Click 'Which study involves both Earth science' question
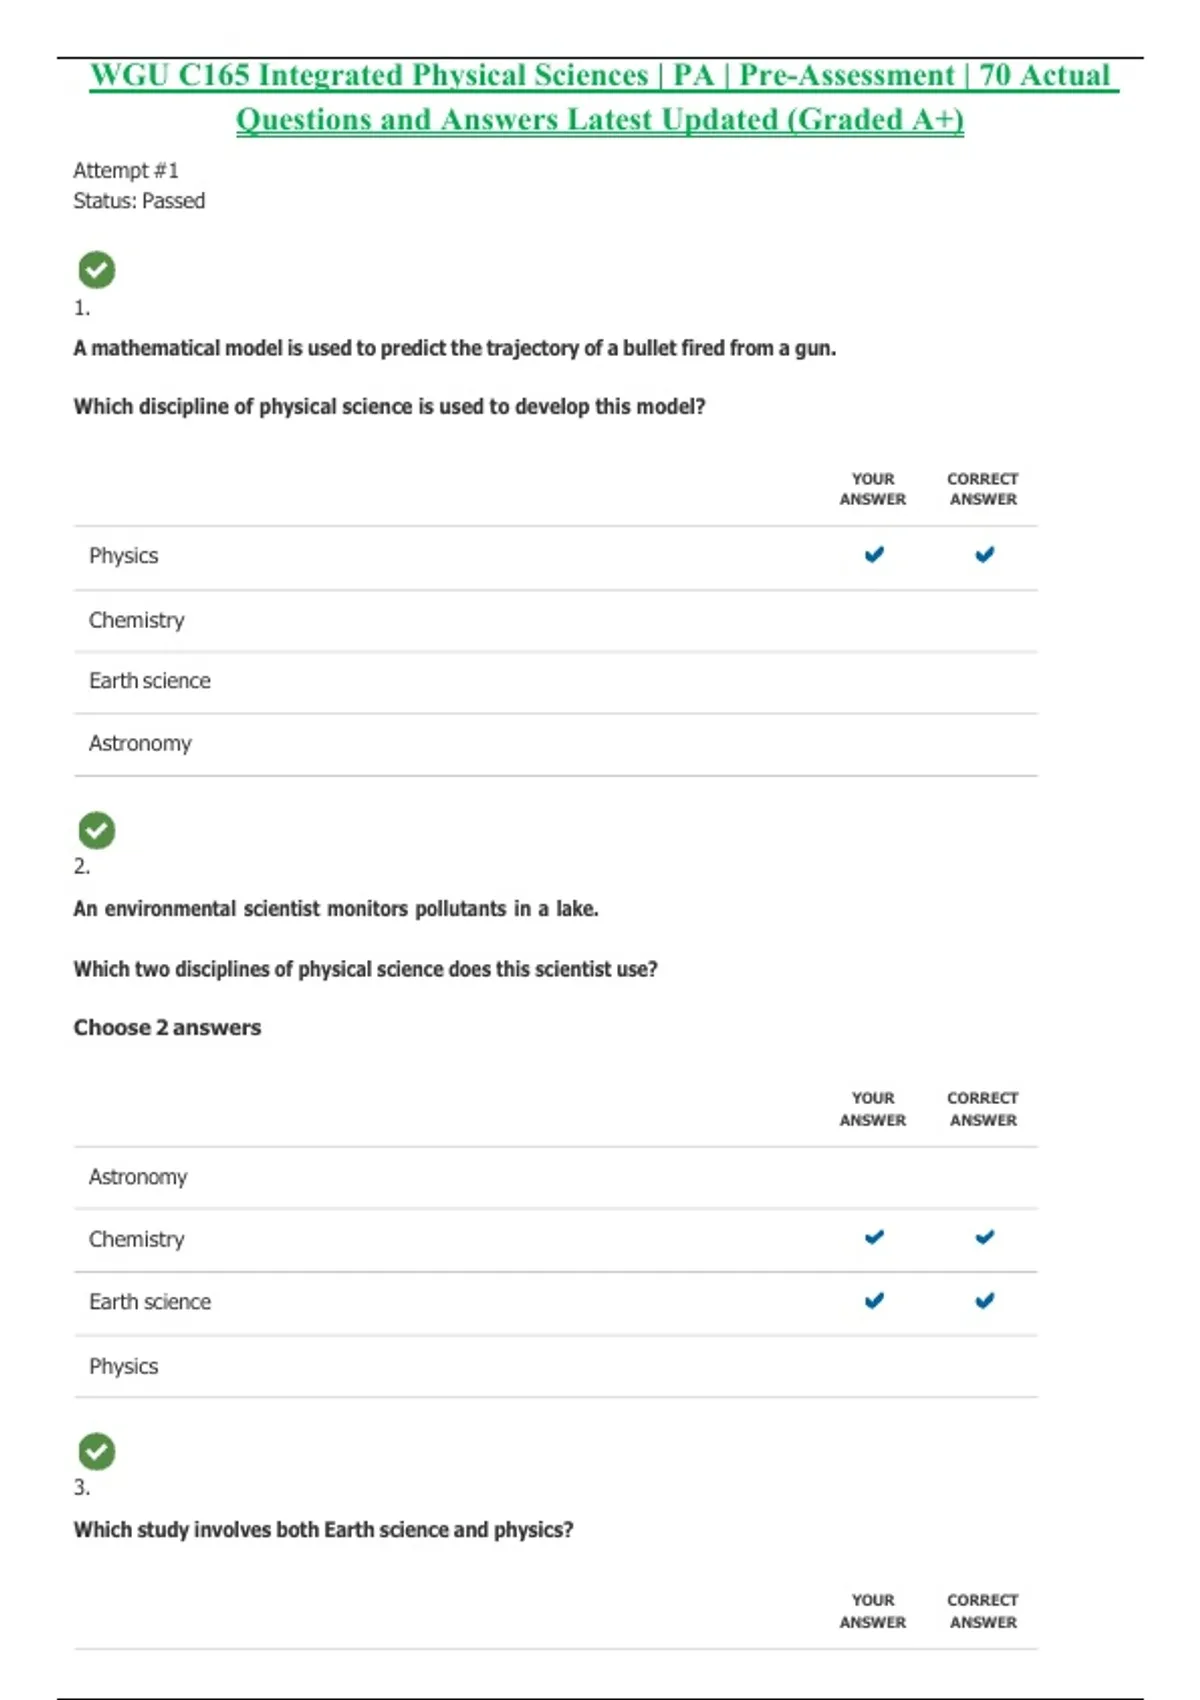The width and height of the screenshot is (1200, 1700). pos(323,1529)
